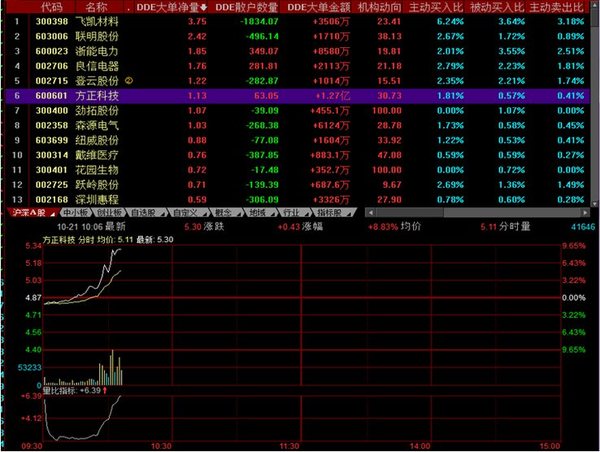600x452 pixels.
Task: Click the horizontal scrollbar right arrow
Action: click(585, 212)
